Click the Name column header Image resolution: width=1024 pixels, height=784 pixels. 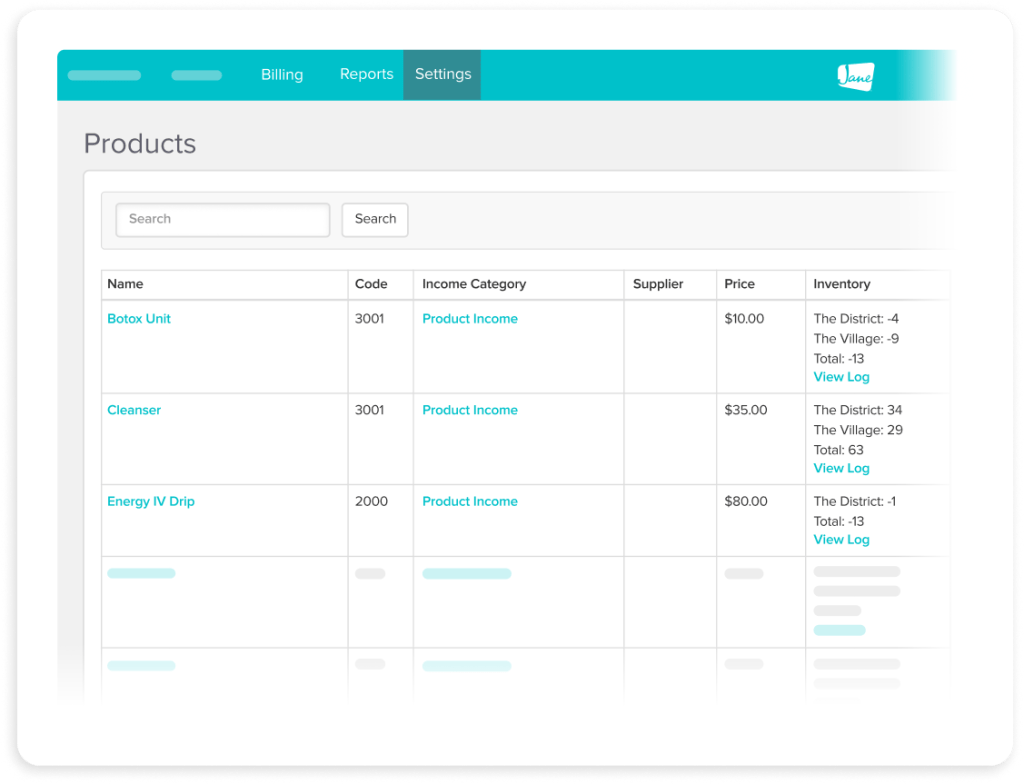(124, 284)
